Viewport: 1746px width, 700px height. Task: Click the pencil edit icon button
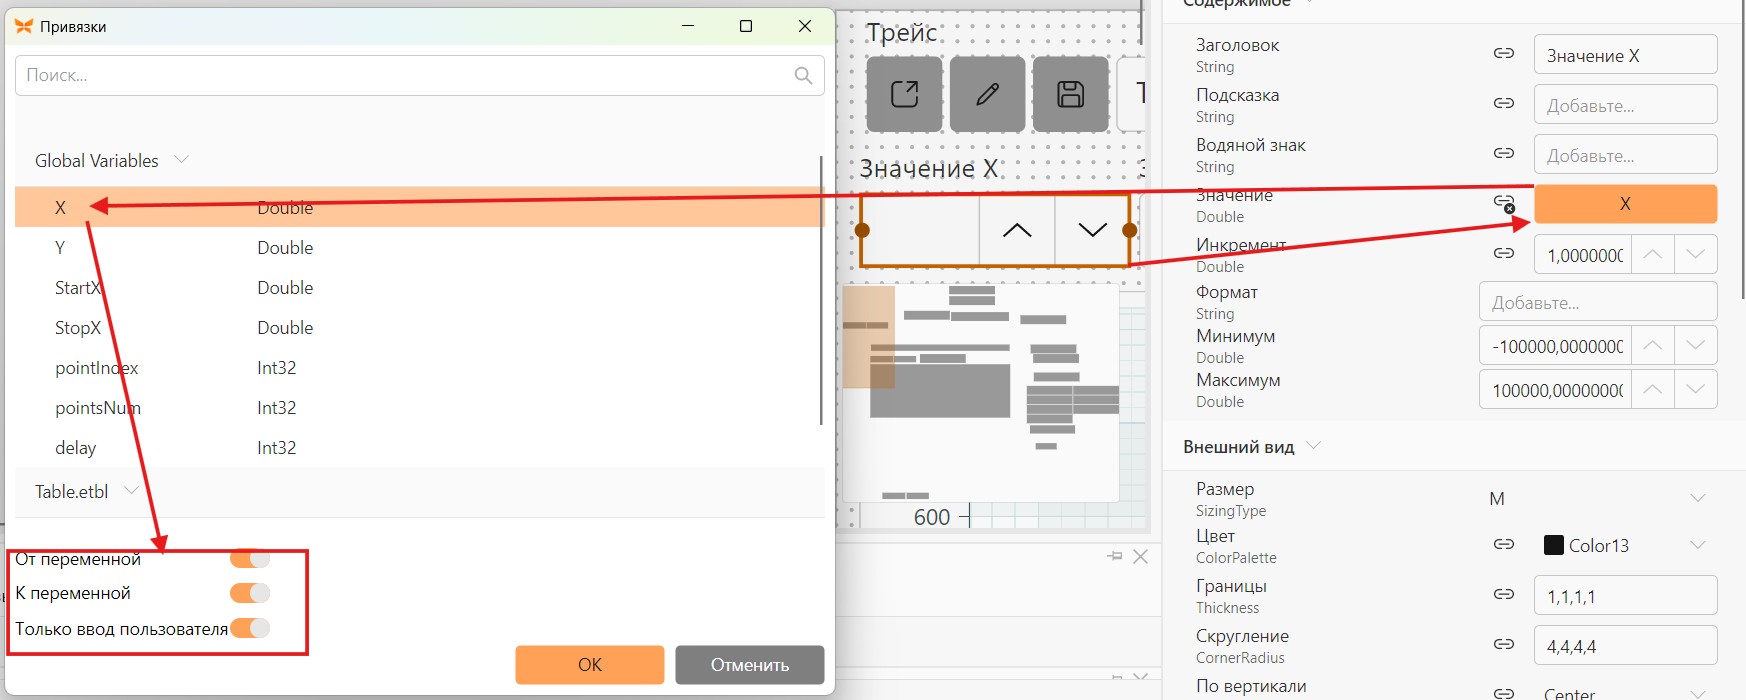987,94
